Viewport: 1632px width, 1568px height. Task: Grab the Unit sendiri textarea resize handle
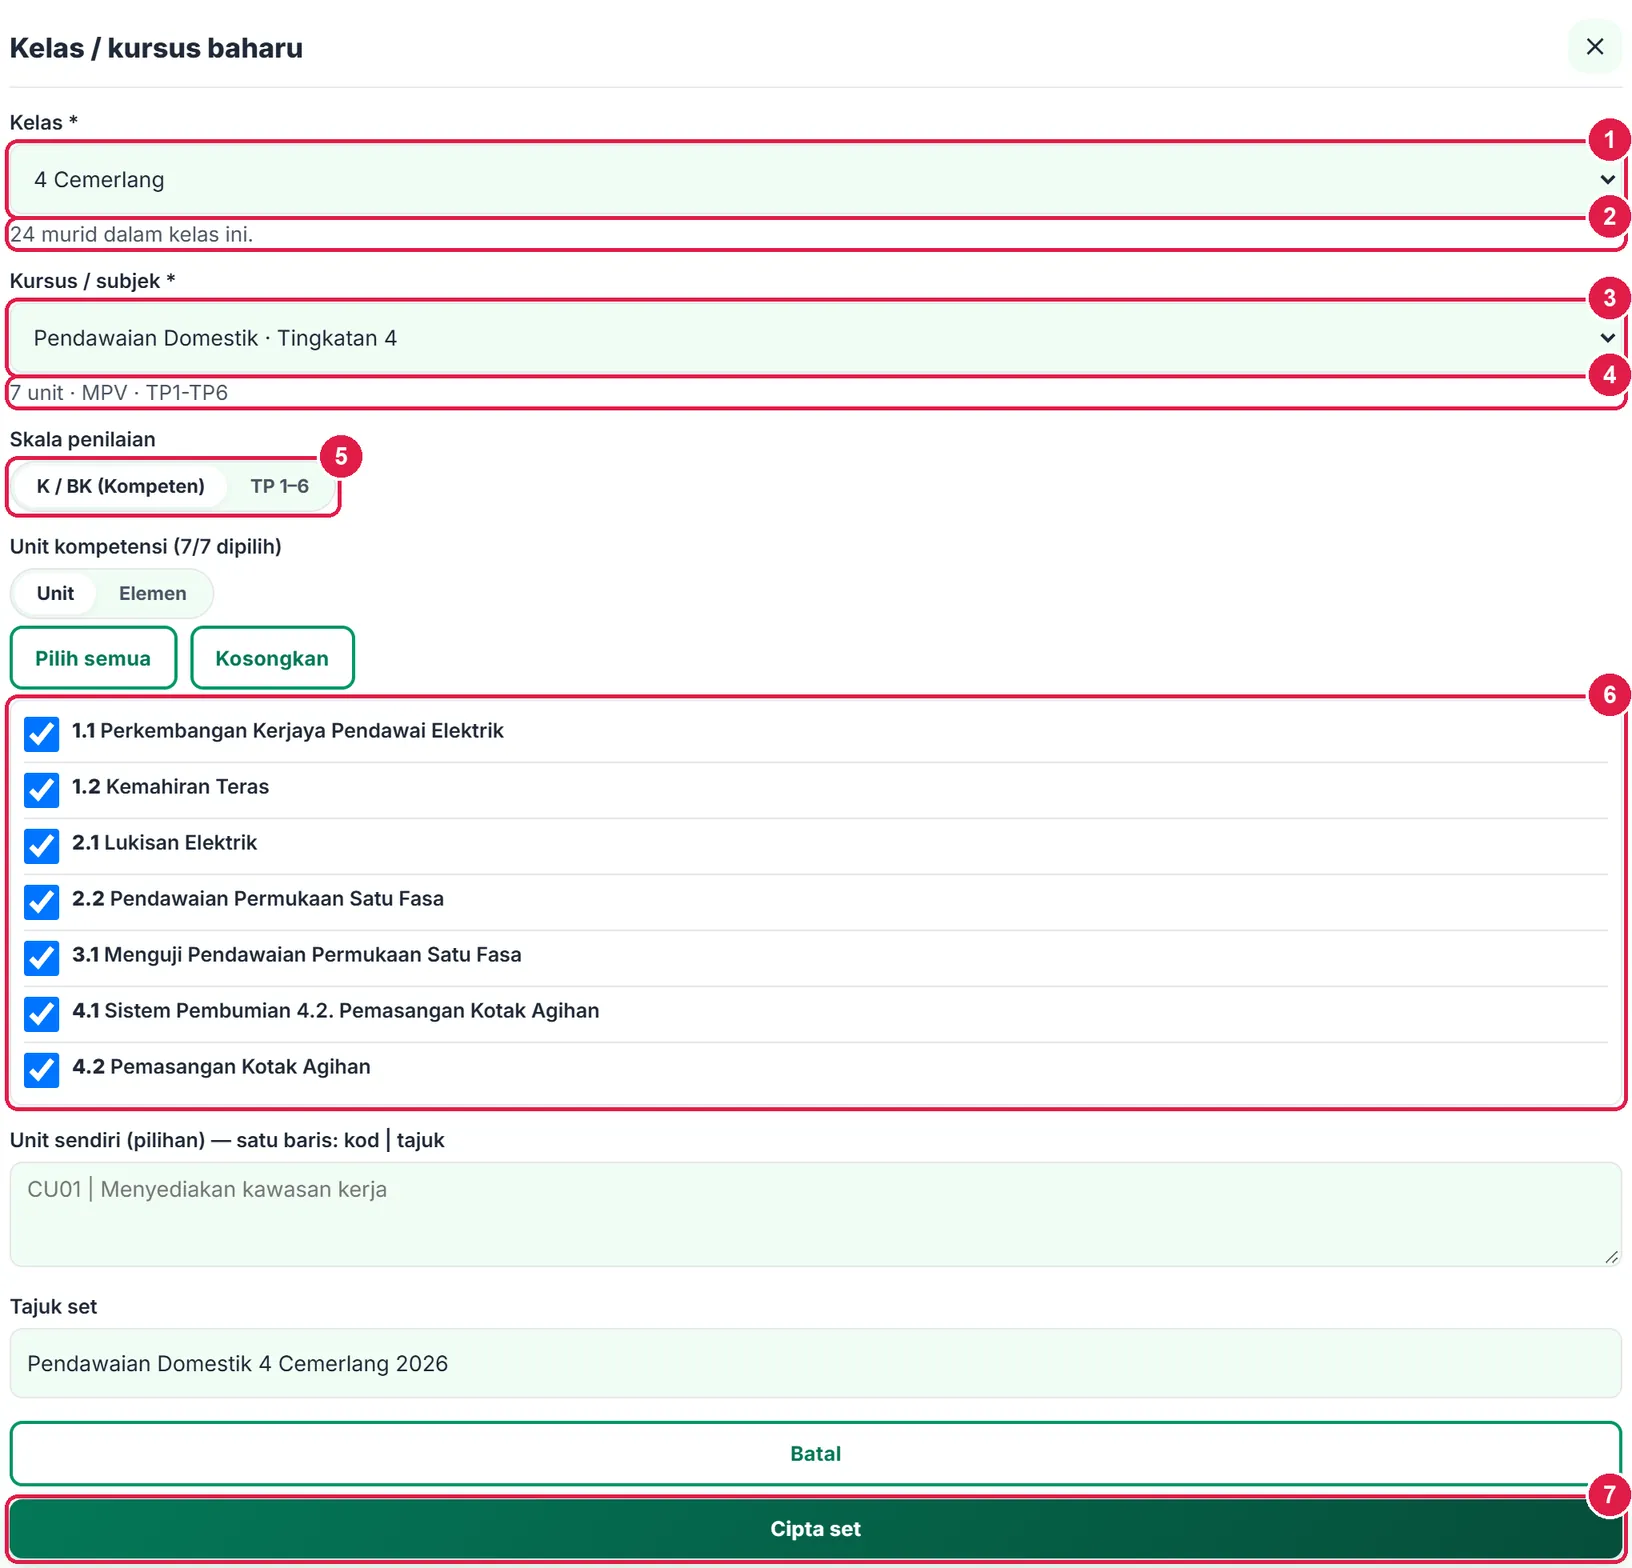click(1611, 1257)
